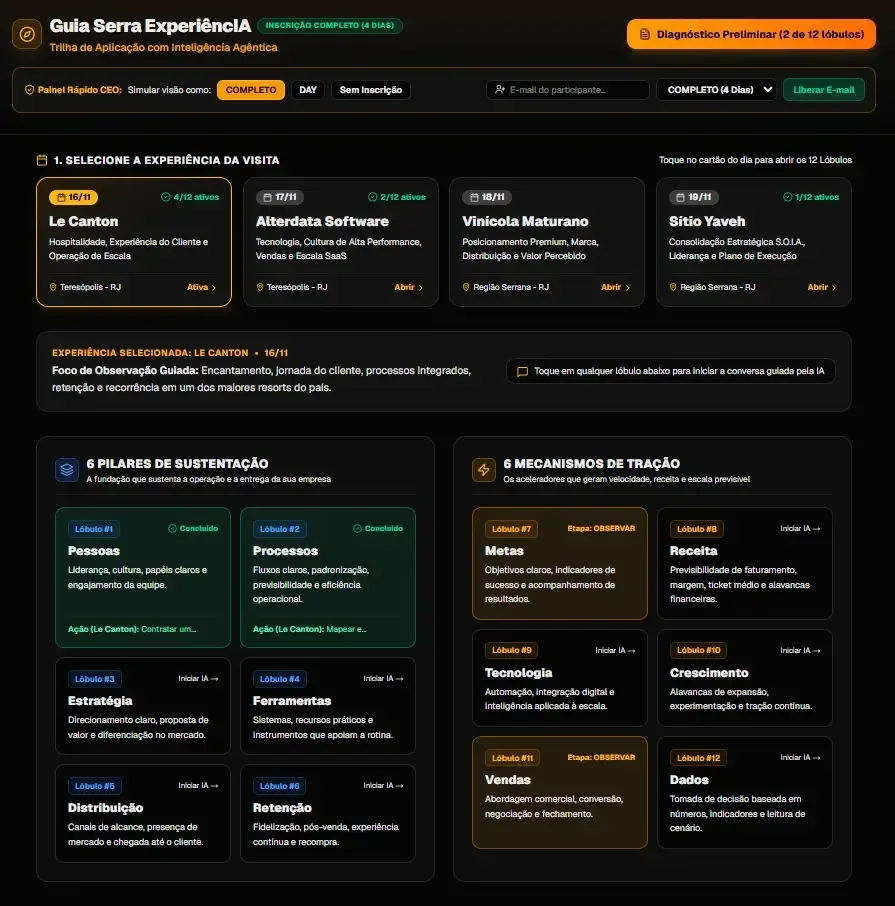Simulate view as DAY

[x=308, y=90]
